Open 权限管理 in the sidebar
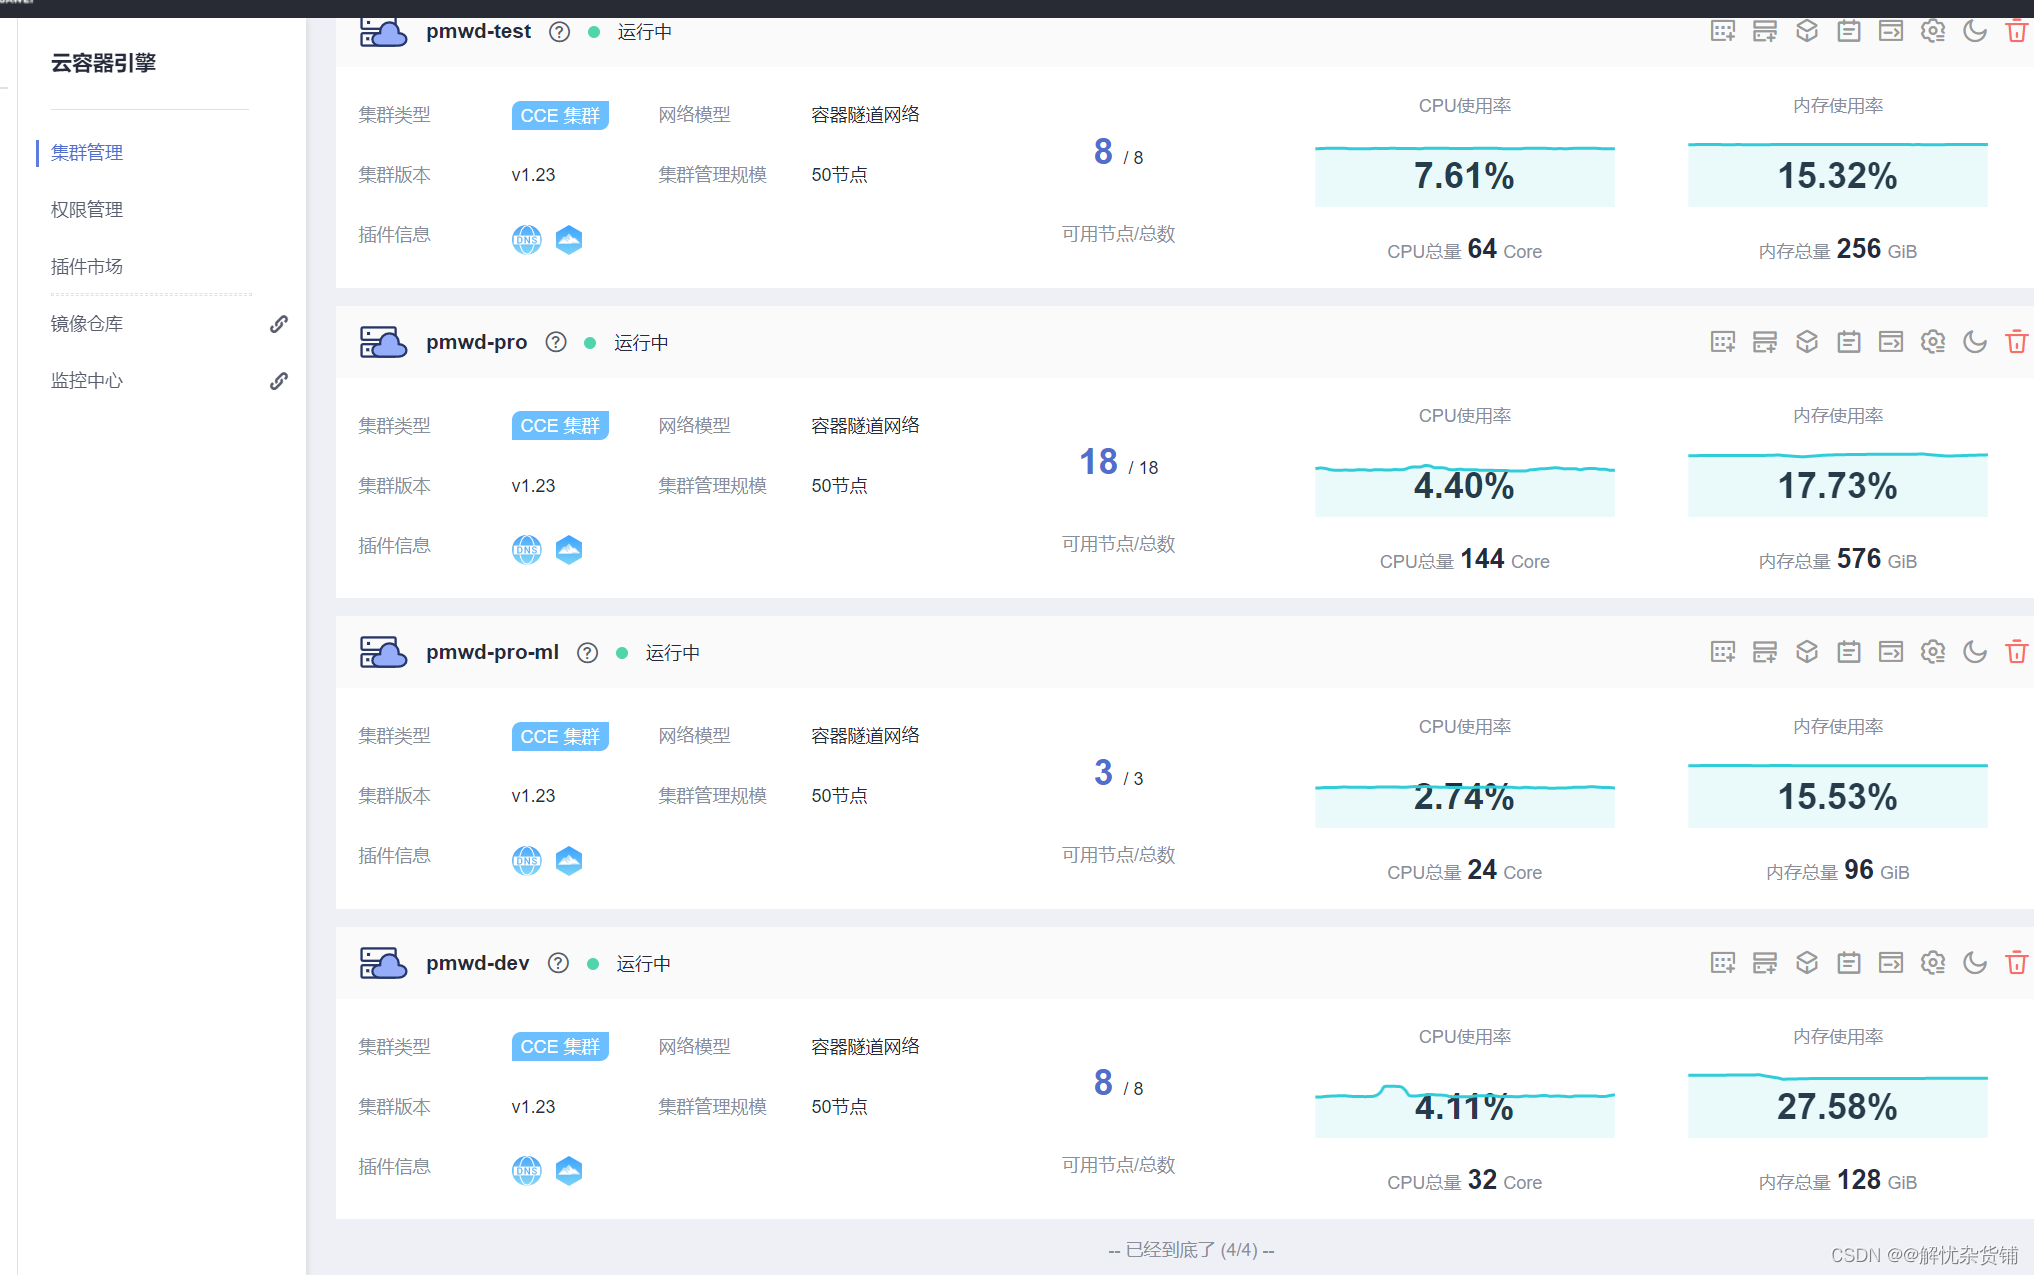 tap(87, 209)
